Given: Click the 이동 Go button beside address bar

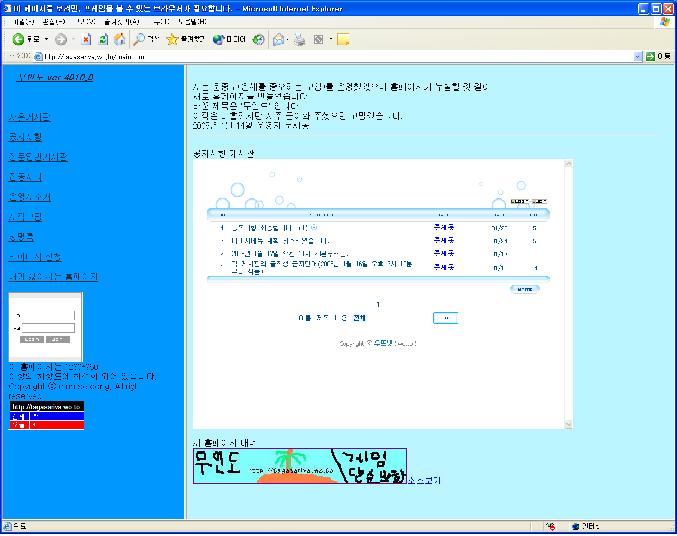Looking at the screenshot, I should tap(661, 56).
